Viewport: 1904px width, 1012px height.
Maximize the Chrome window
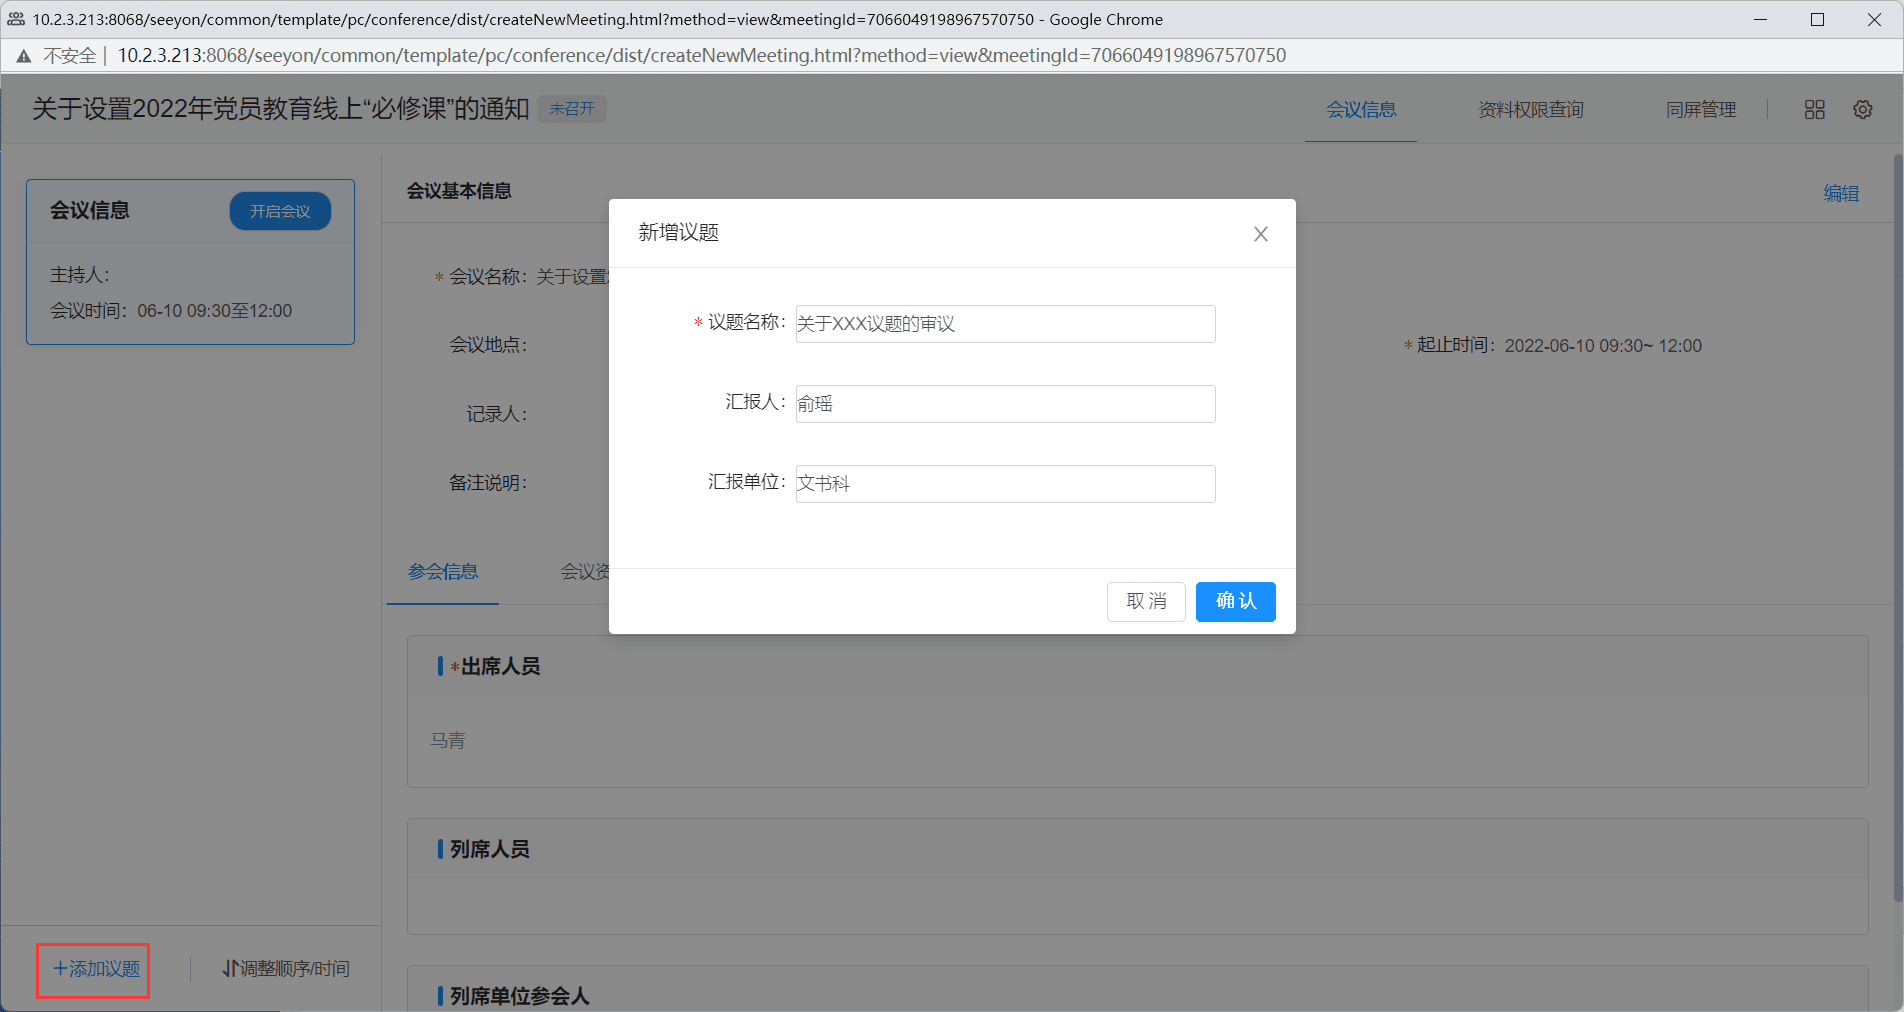1817,19
